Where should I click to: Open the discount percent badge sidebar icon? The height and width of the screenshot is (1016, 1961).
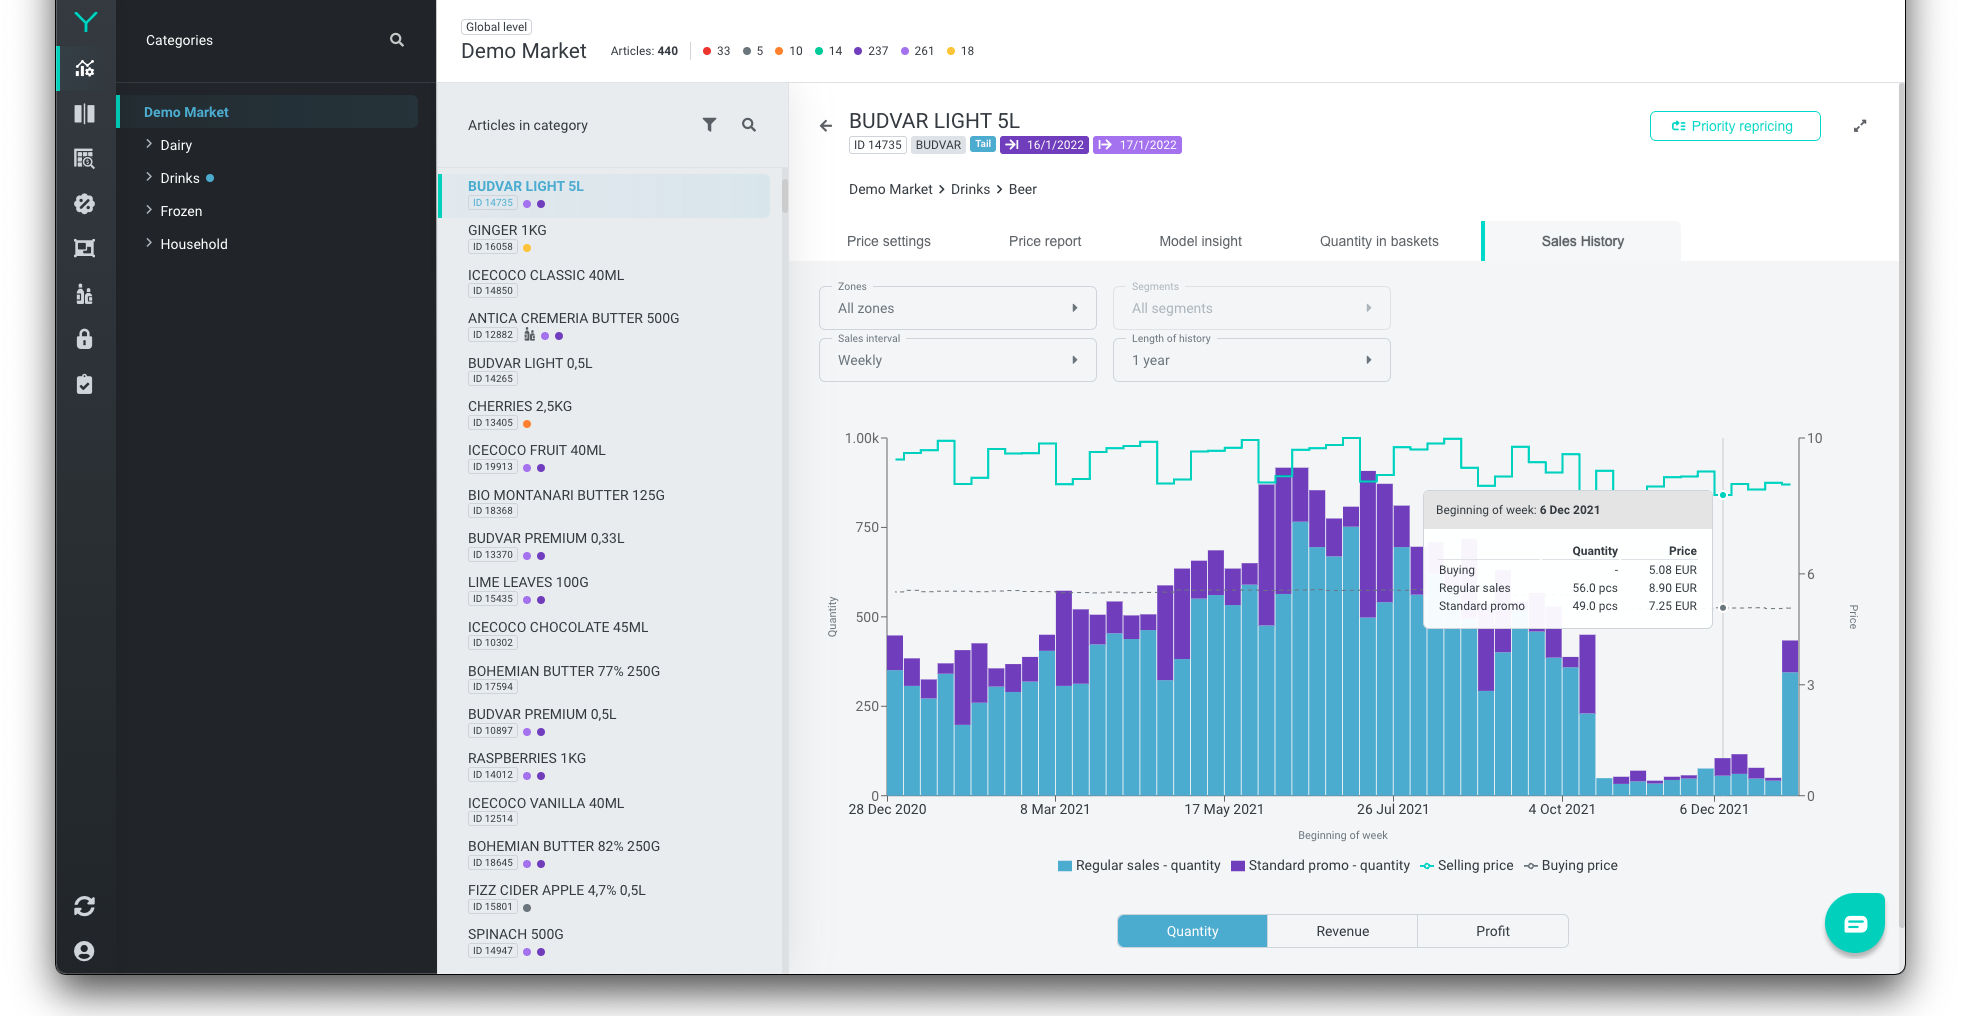tap(85, 203)
